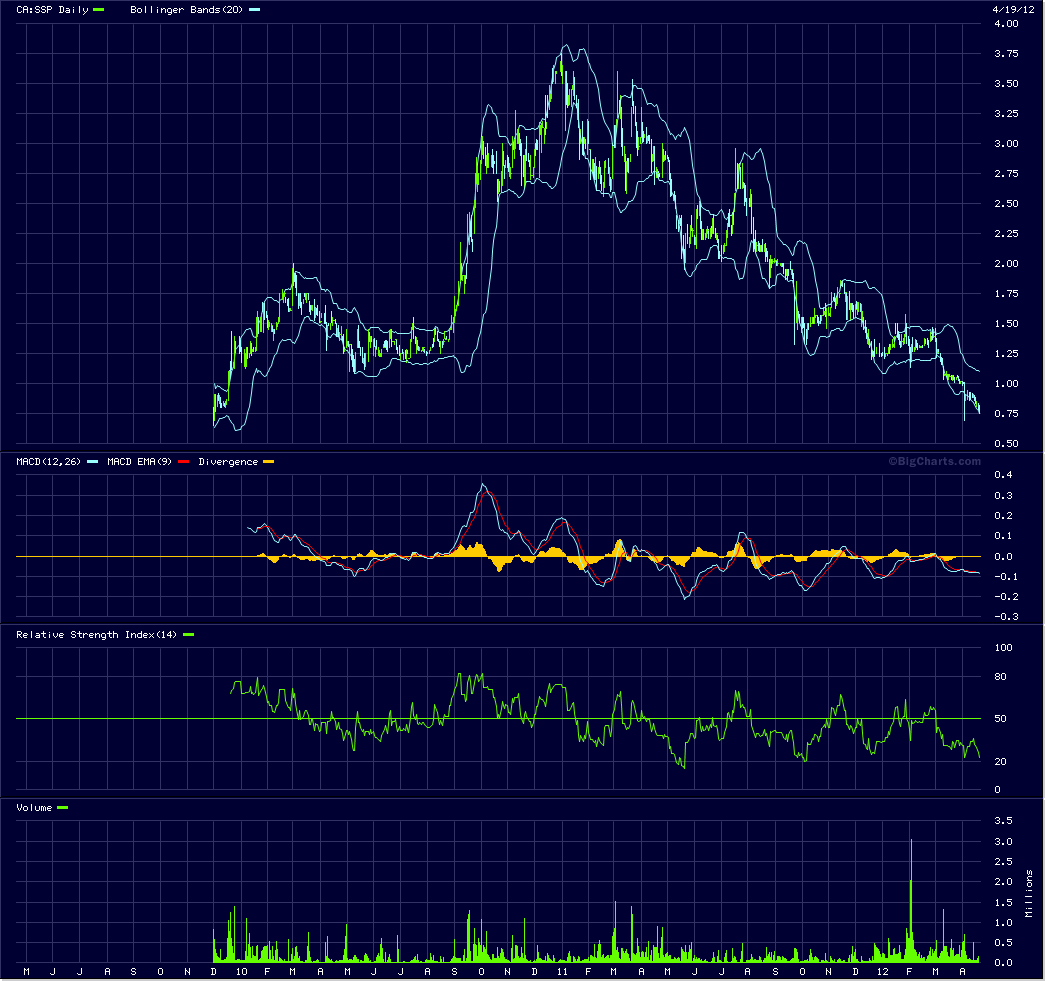Click the 3.75 price axis value

pos(1006,54)
